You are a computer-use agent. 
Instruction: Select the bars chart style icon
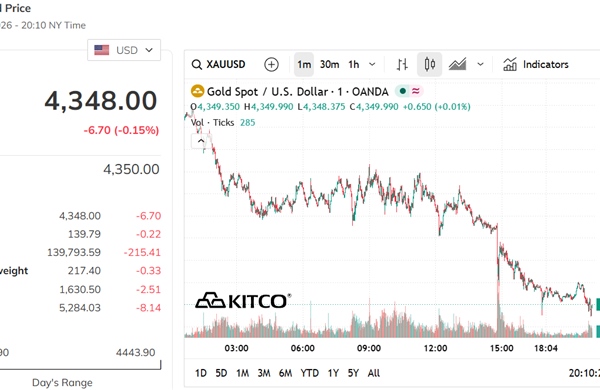pyautogui.click(x=402, y=65)
